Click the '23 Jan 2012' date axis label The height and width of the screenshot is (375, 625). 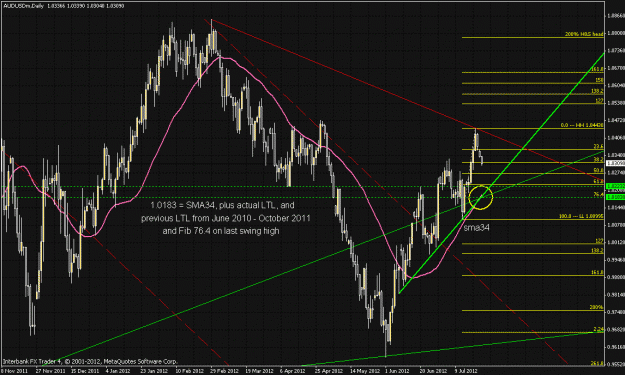point(155,371)
